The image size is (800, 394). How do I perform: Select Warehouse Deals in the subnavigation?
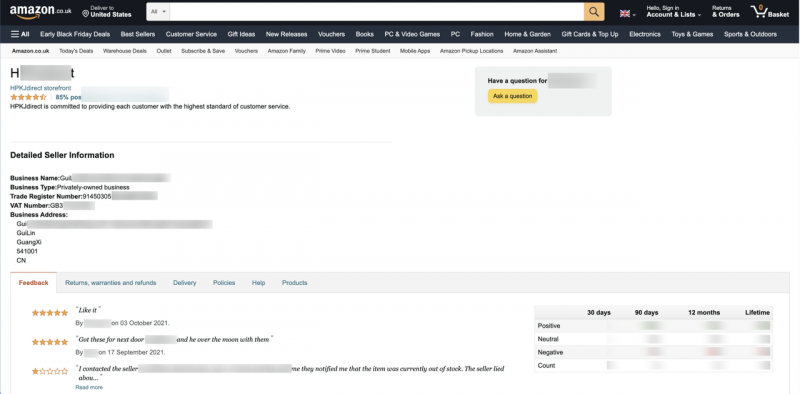tap(124, 51)
